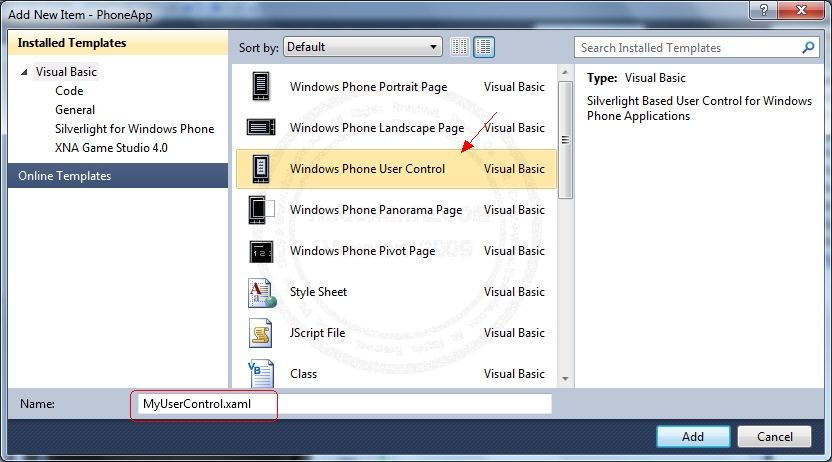The width and height of the screenshot is (832, 462).
Task: Select the Visual Basic category
Action: [x=66, y=72]
